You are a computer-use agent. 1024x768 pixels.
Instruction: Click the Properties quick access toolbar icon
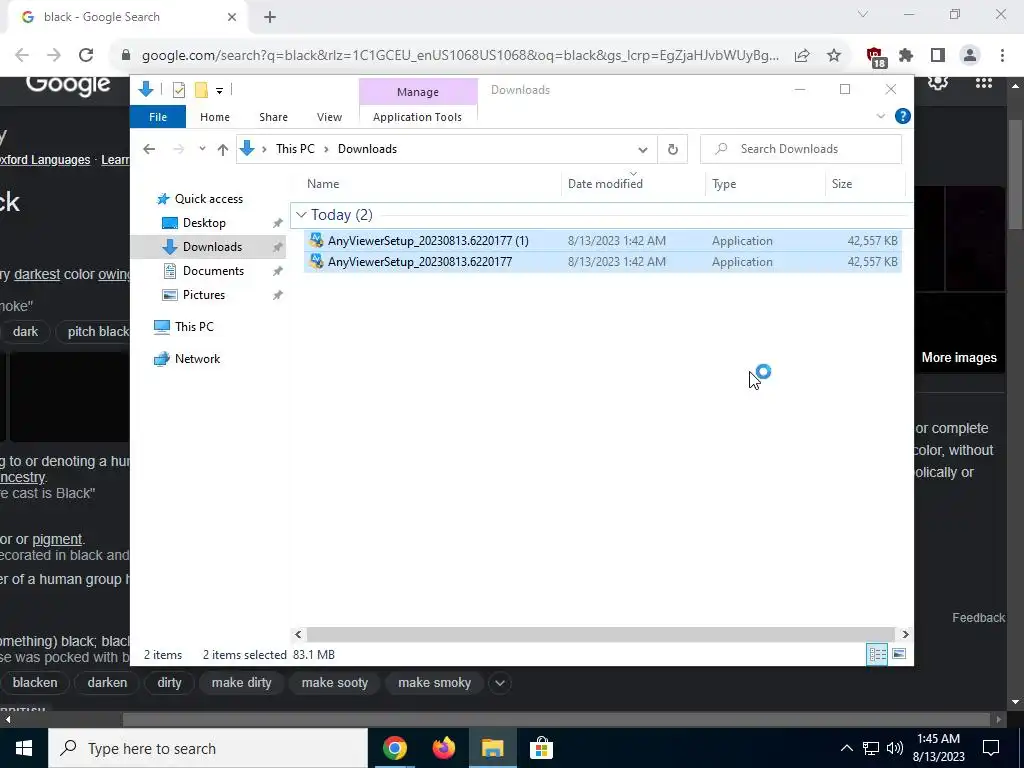[x=178, y=90]
